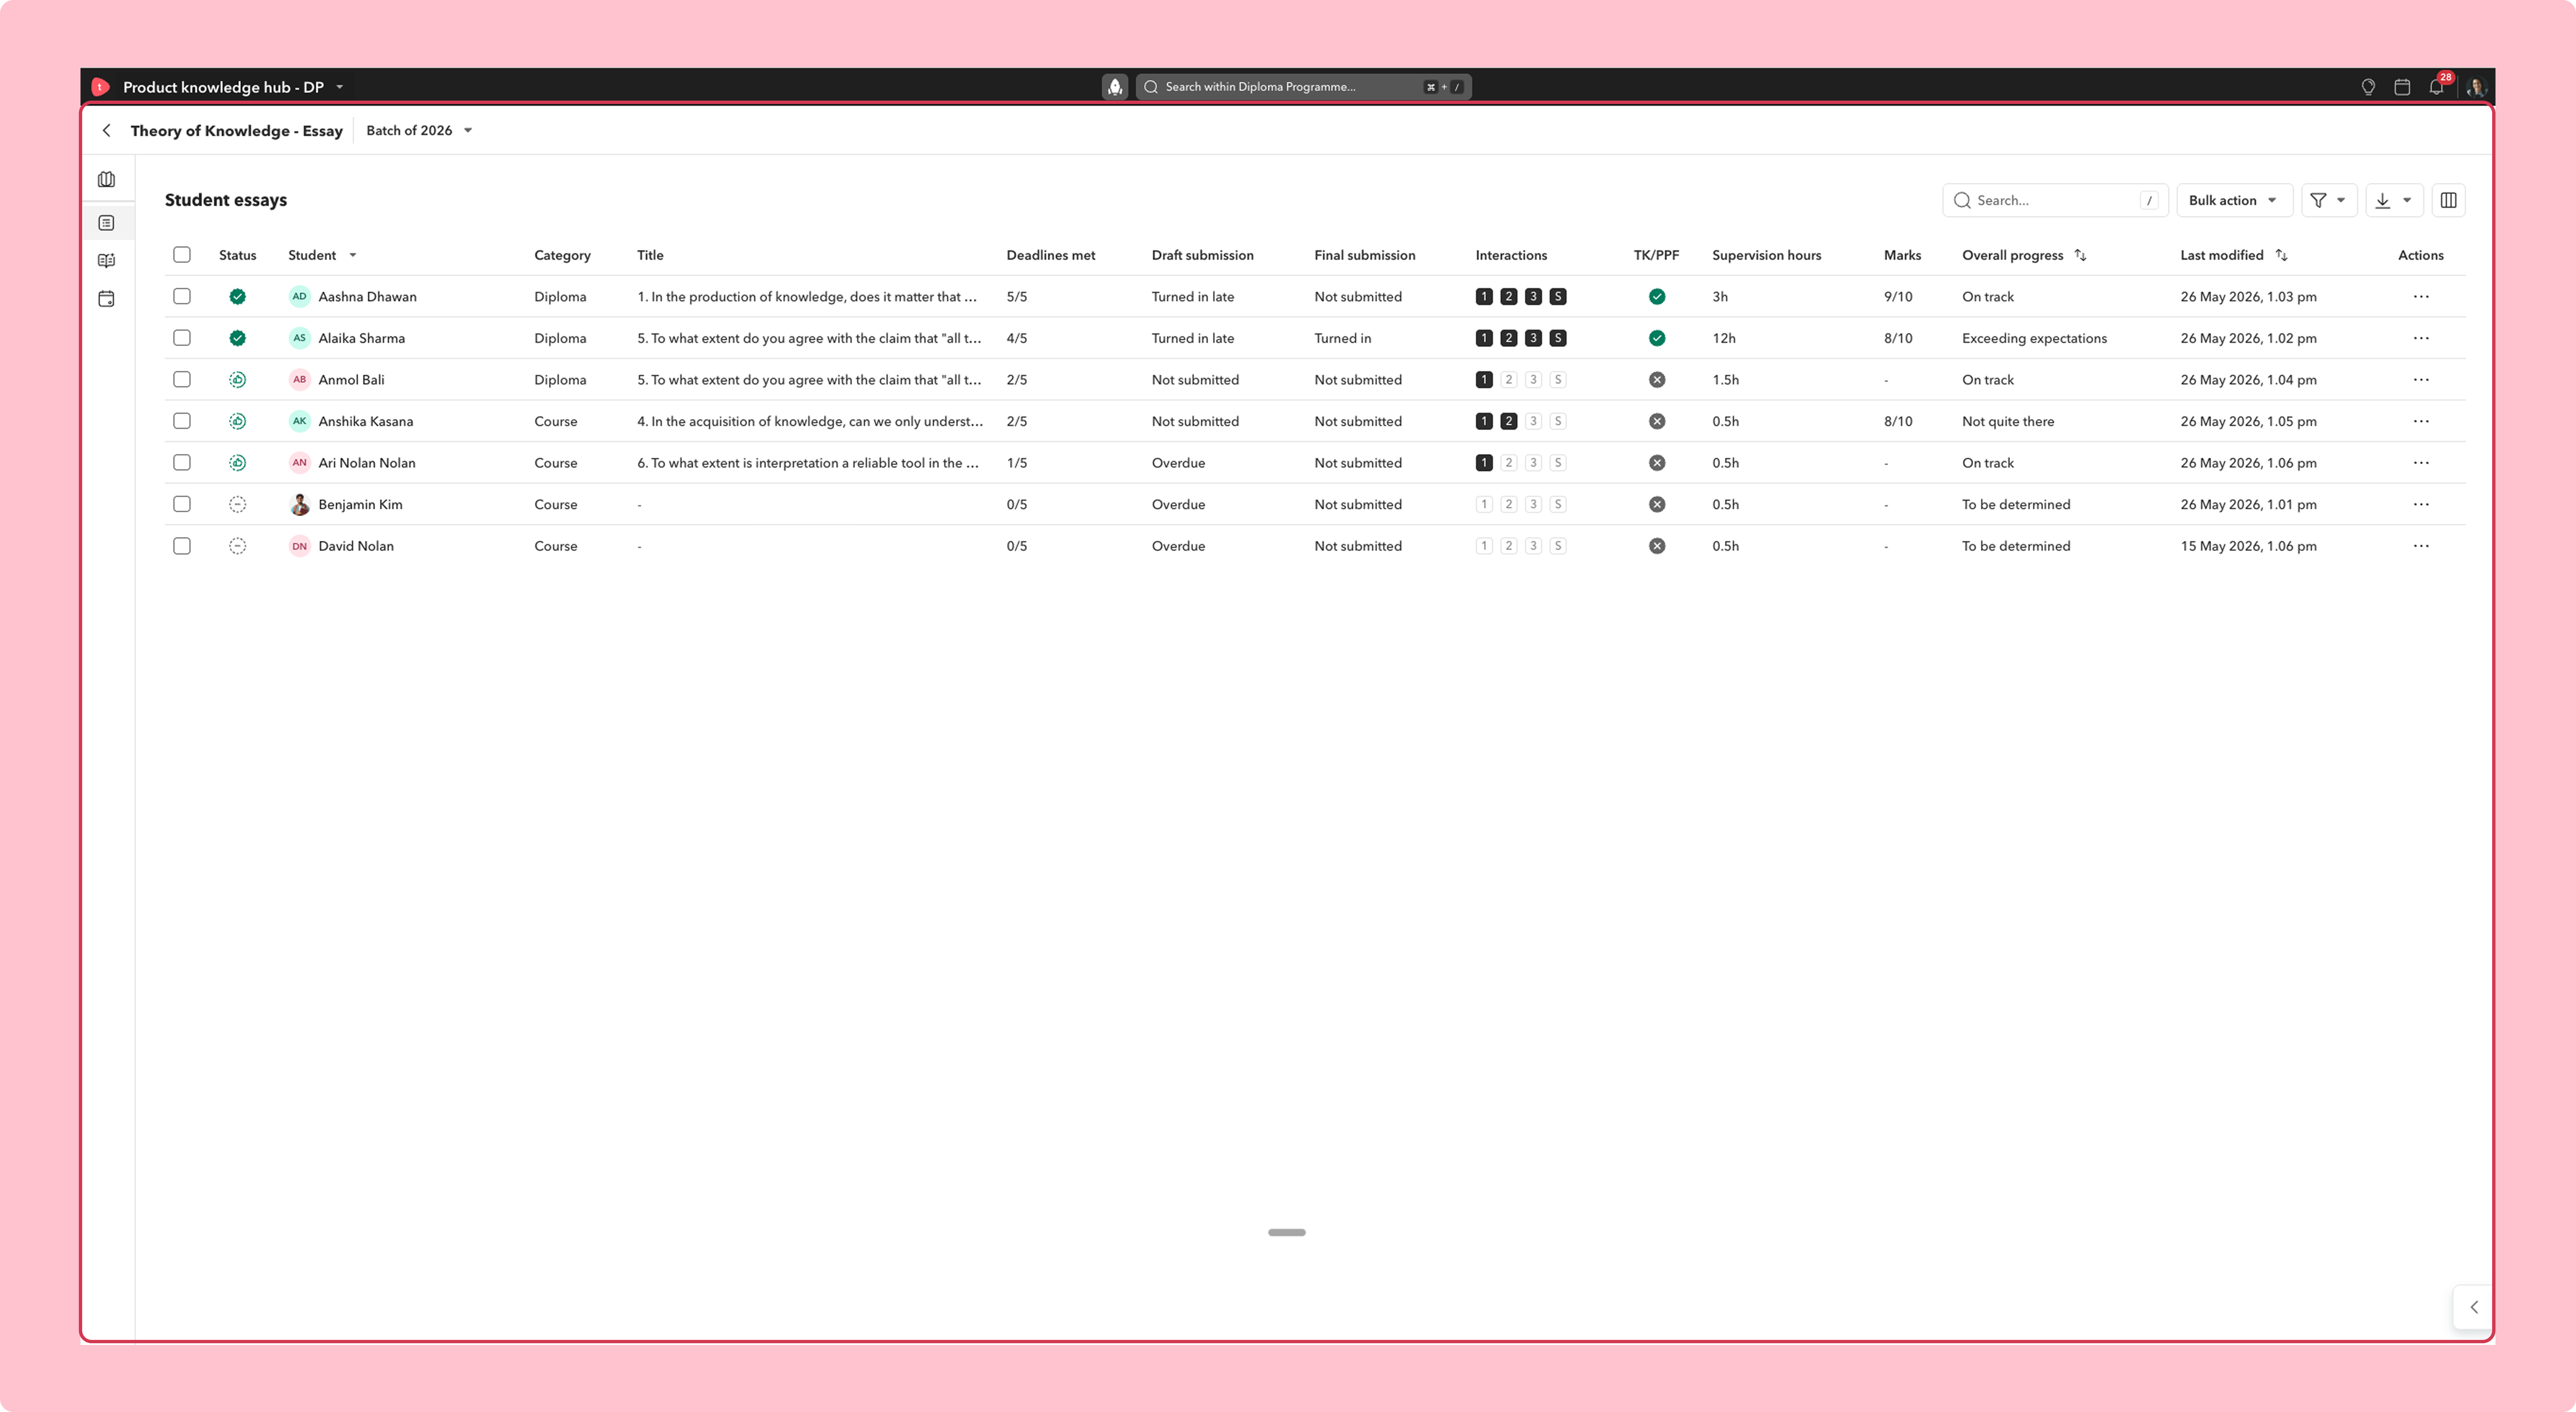
Task: Open the download options dropdown
Action: coord(2393,200)
